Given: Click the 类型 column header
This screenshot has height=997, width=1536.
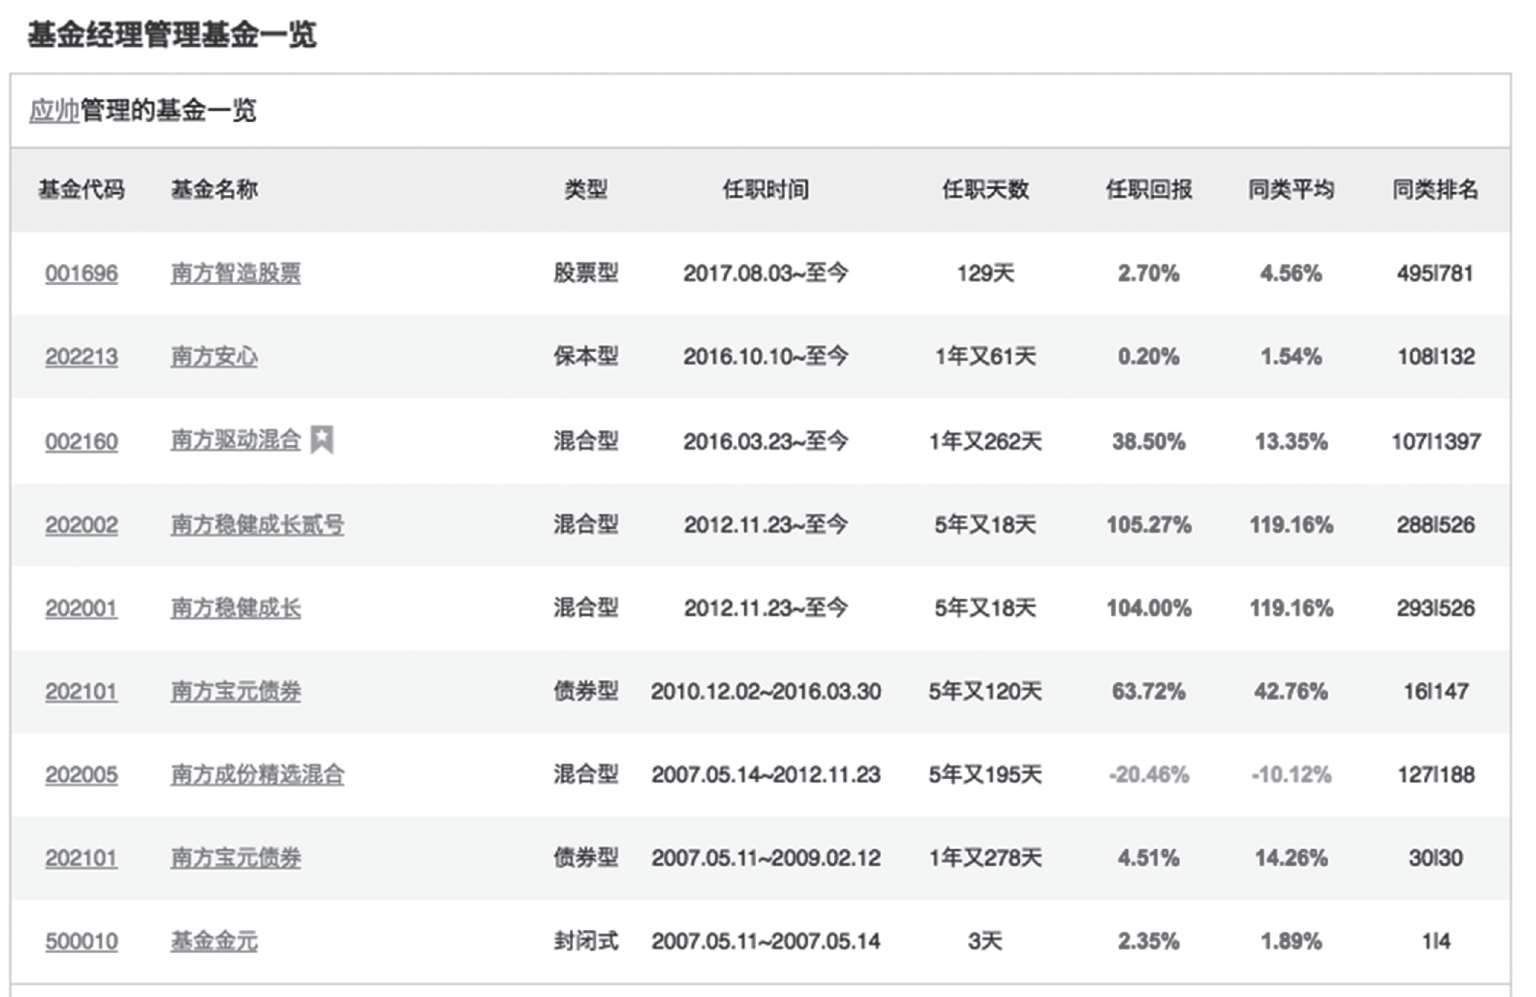Looking at the screenshot, I should [x=586, y=189].
